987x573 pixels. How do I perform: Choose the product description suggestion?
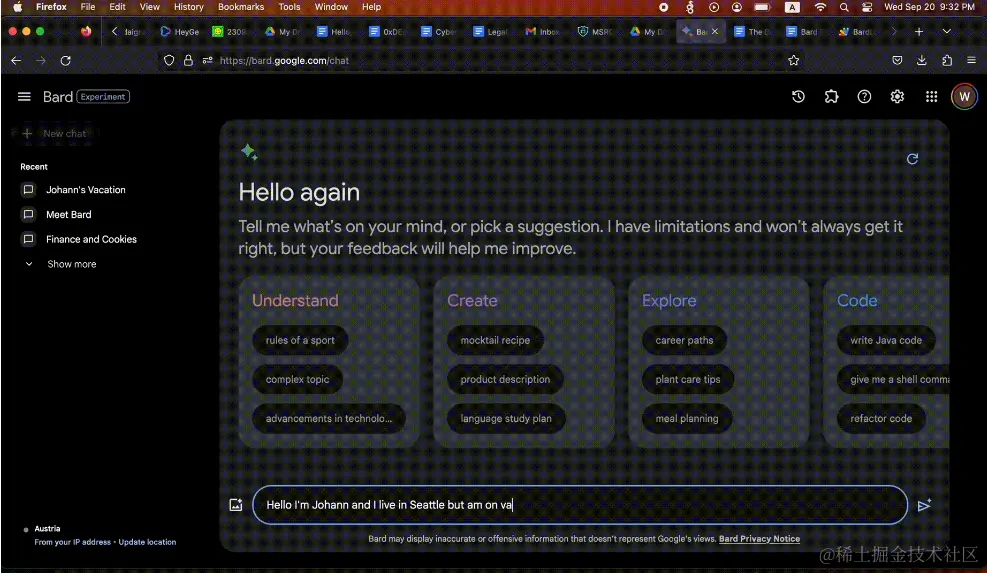point(505,379)
